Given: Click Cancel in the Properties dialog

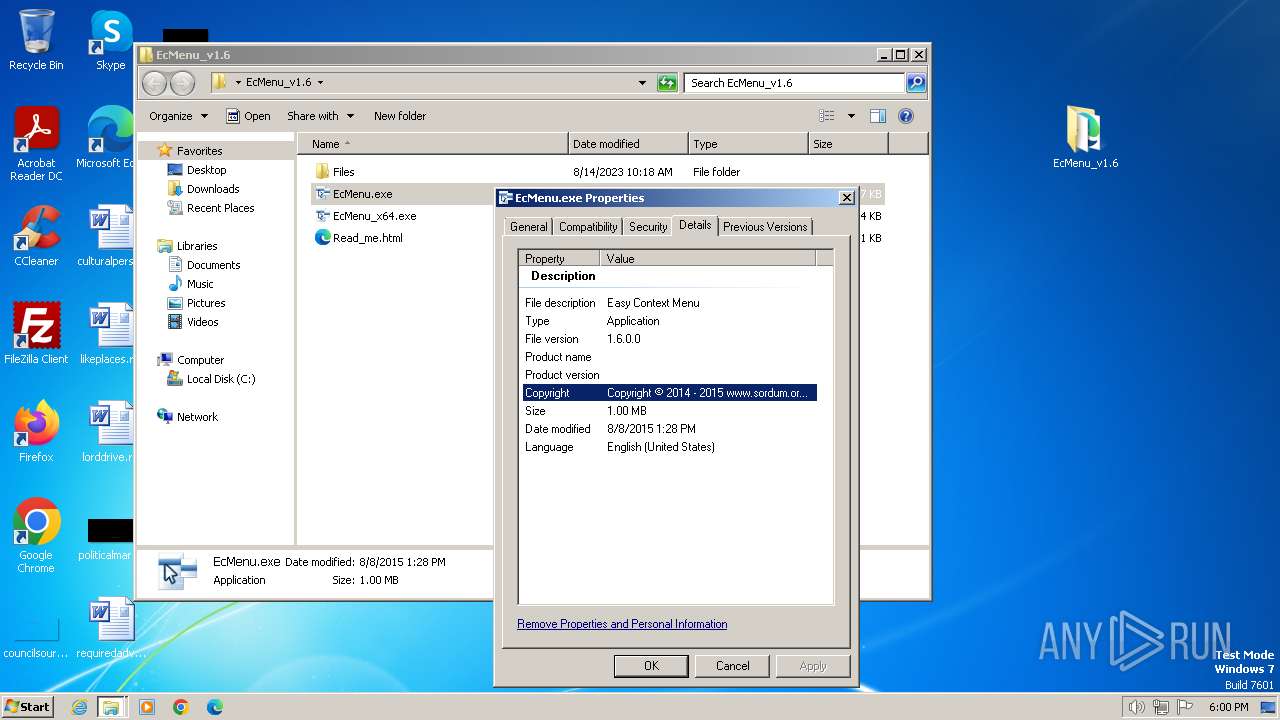Looking at the screenshot, I should pyautogui.click(x=732, y=666).
